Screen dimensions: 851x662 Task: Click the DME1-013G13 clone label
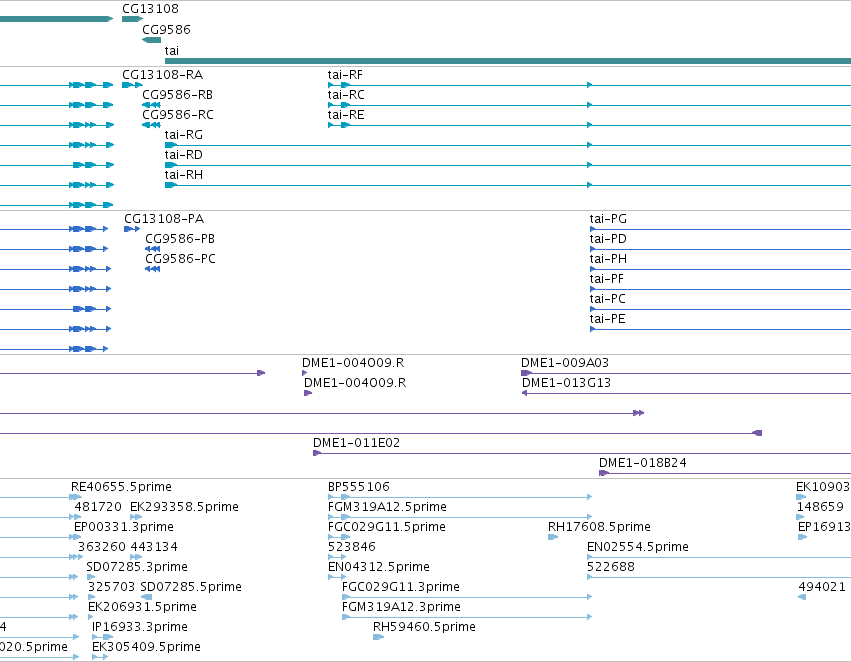566,383
